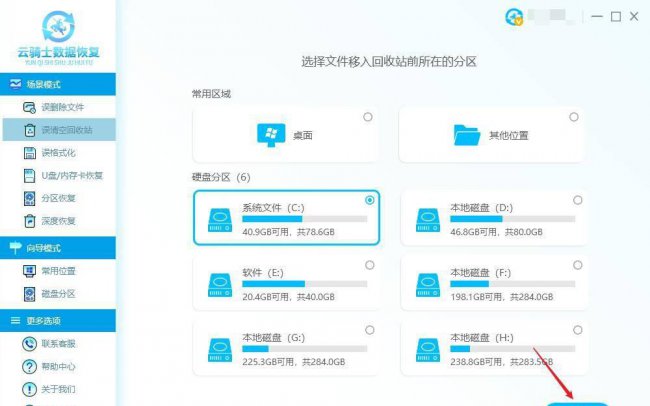Click the usage bar of 软件 (E:)
This screenshot has width=650, height=406.
click(305, 284)
